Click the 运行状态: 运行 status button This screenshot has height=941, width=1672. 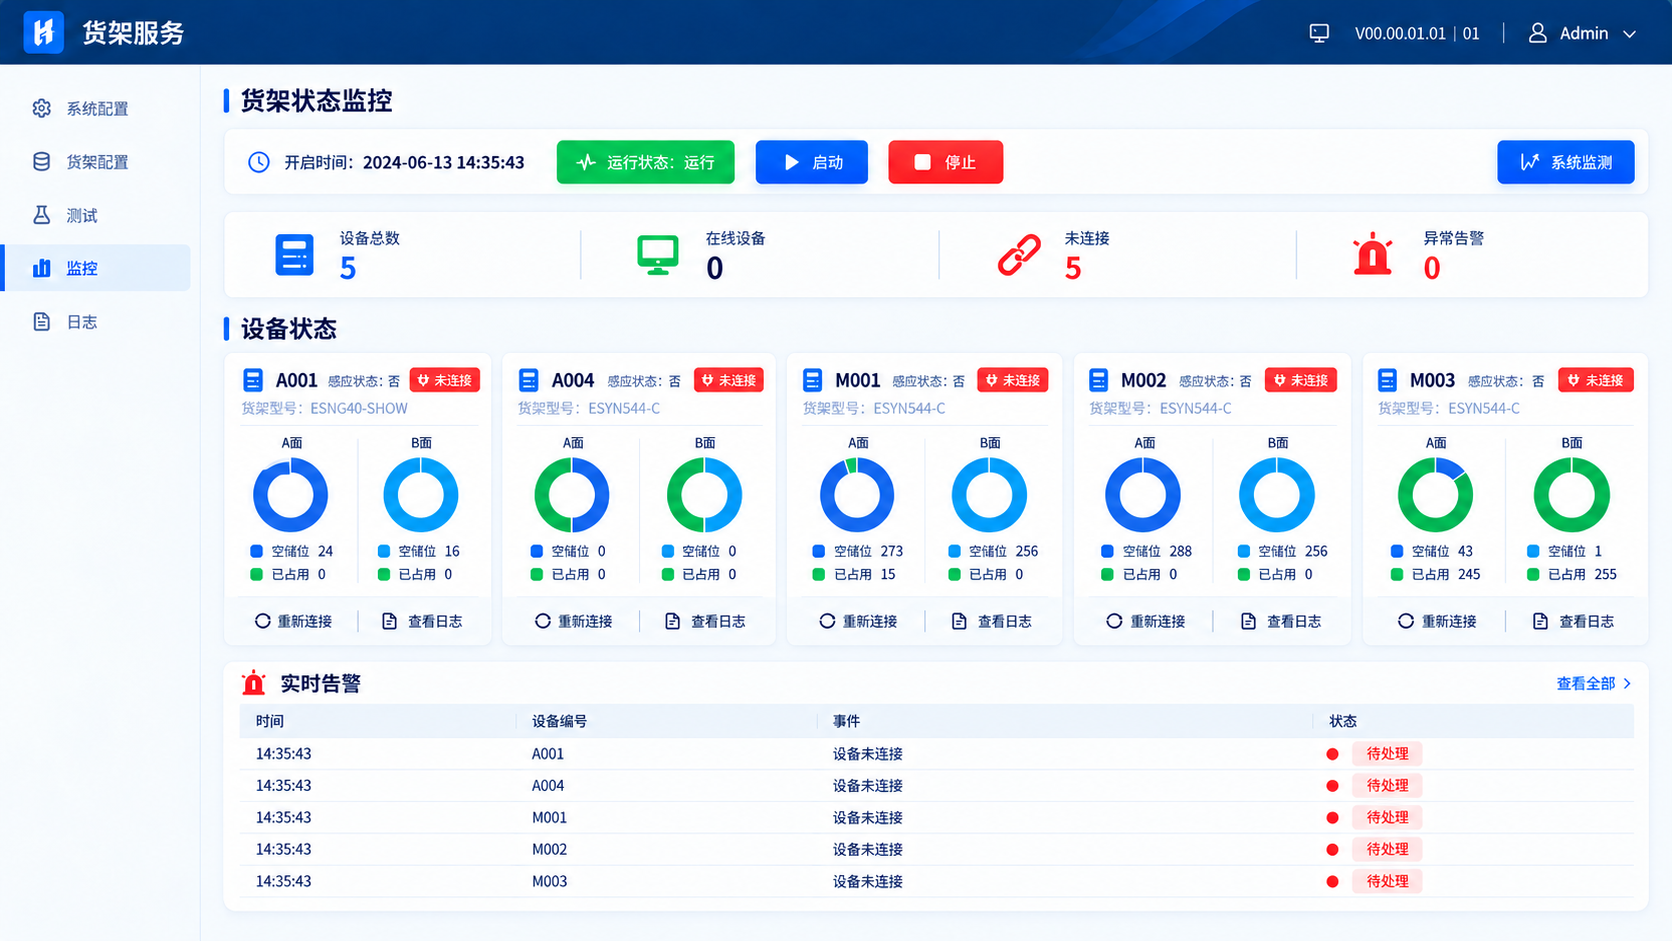(645, 162)
